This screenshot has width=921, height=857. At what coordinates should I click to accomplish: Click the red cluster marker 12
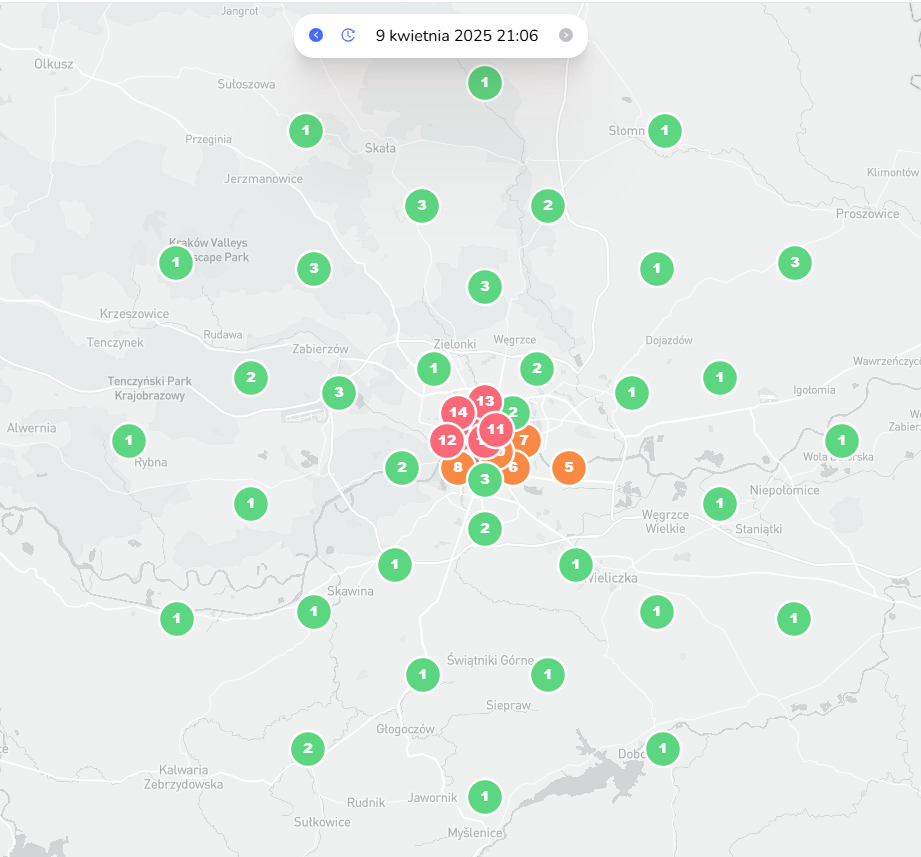coord(445,440)
